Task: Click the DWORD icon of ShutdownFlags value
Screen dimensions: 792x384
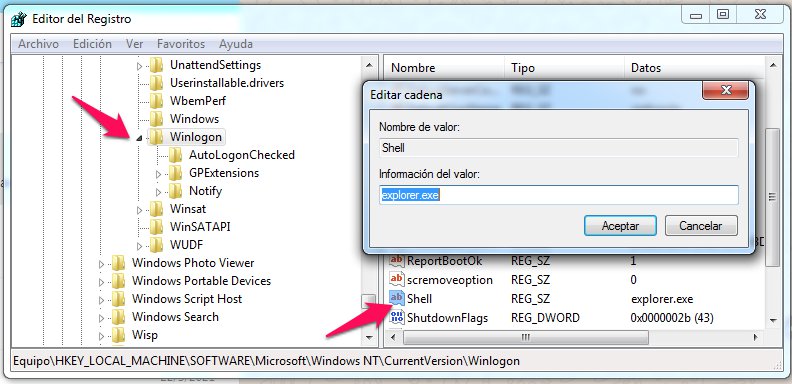Action: [x=397, y=318]
